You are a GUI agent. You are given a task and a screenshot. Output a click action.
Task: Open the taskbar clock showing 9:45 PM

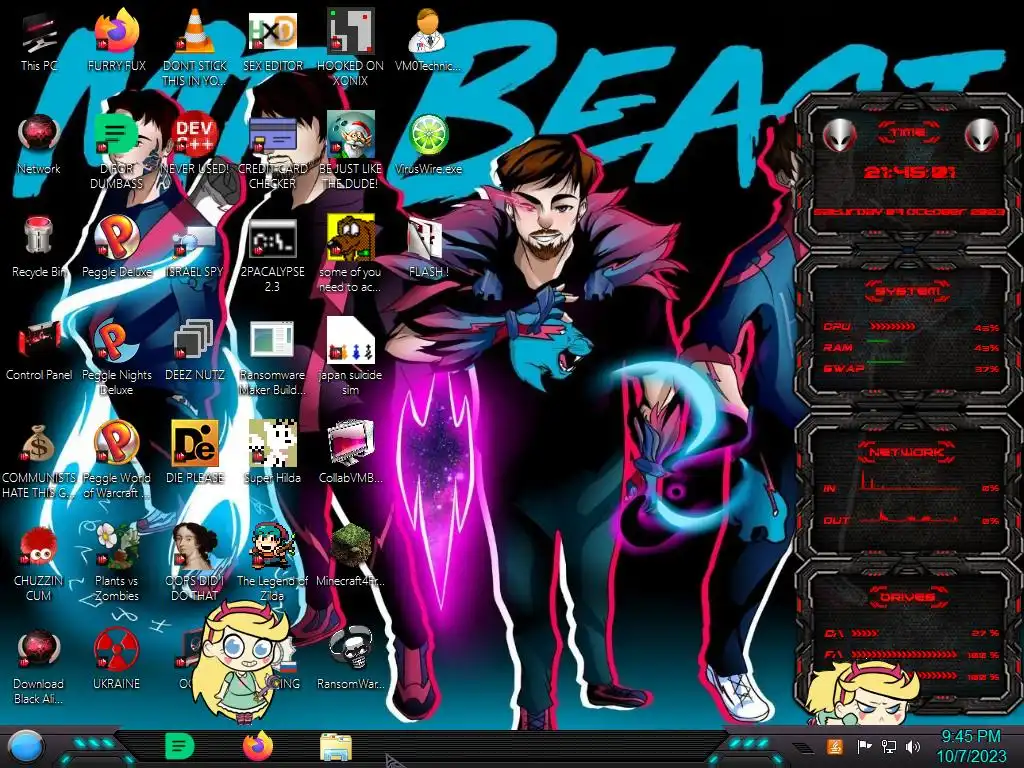tap(971, 746)
